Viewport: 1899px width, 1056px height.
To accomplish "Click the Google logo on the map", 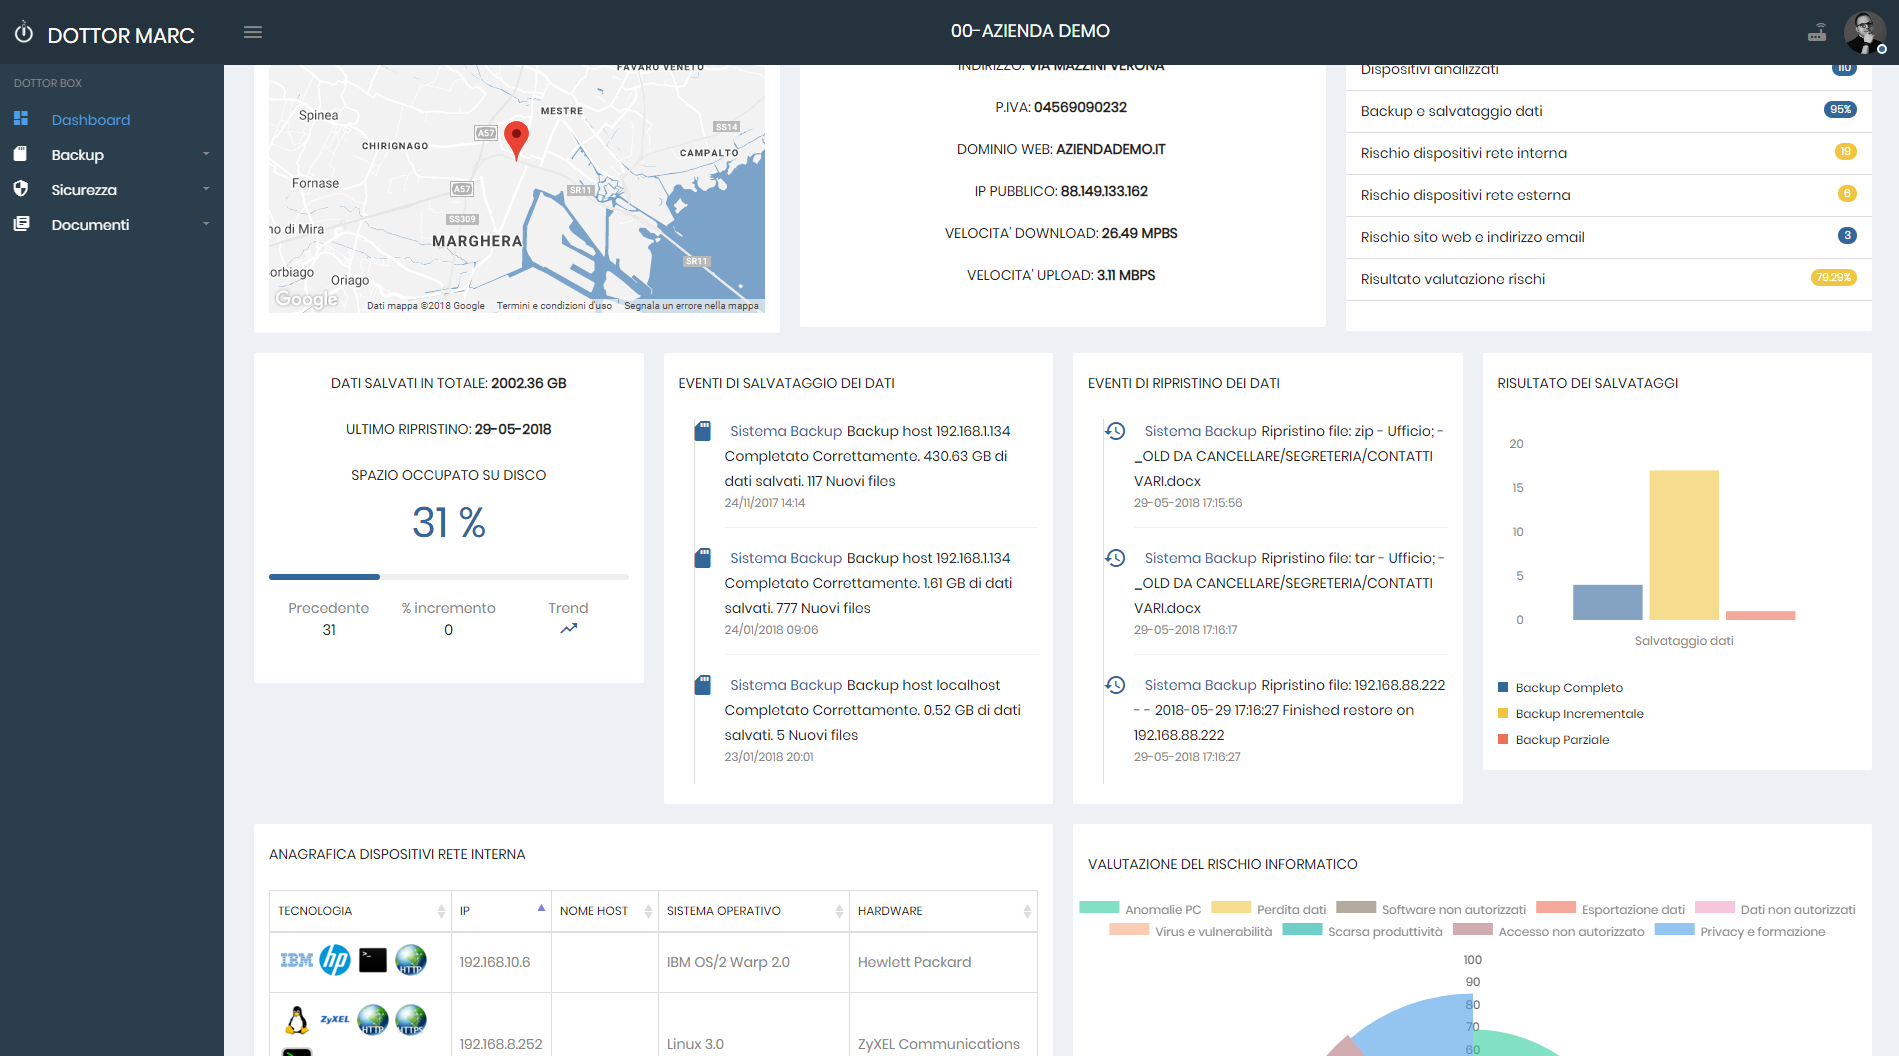I will coord(306,299).
